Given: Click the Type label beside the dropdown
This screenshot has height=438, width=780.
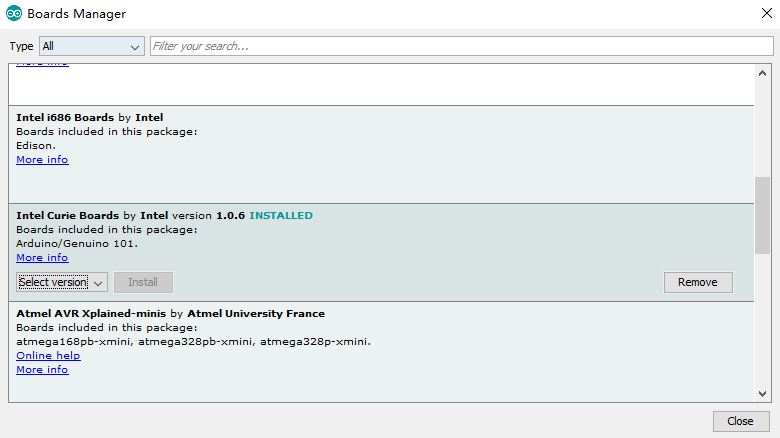Looking at the screenshot, I should pyautogui.click(x=21, y=46).
